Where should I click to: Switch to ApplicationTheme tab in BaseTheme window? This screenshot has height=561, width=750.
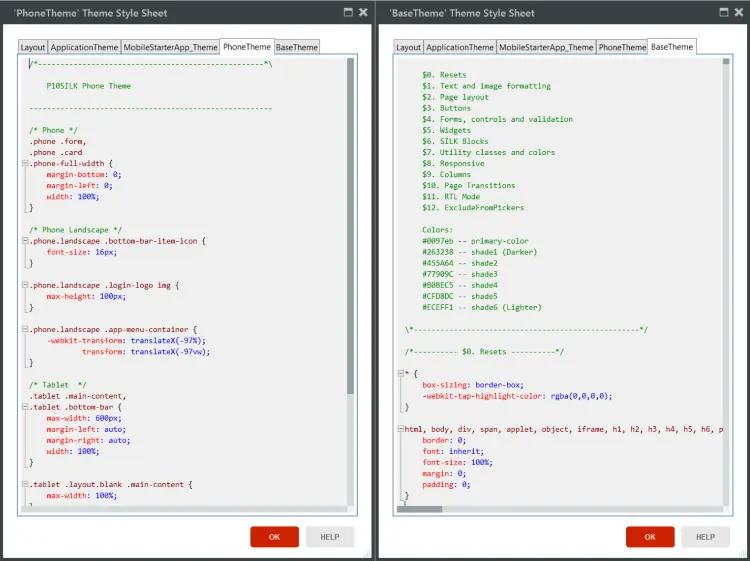(460, 47)
